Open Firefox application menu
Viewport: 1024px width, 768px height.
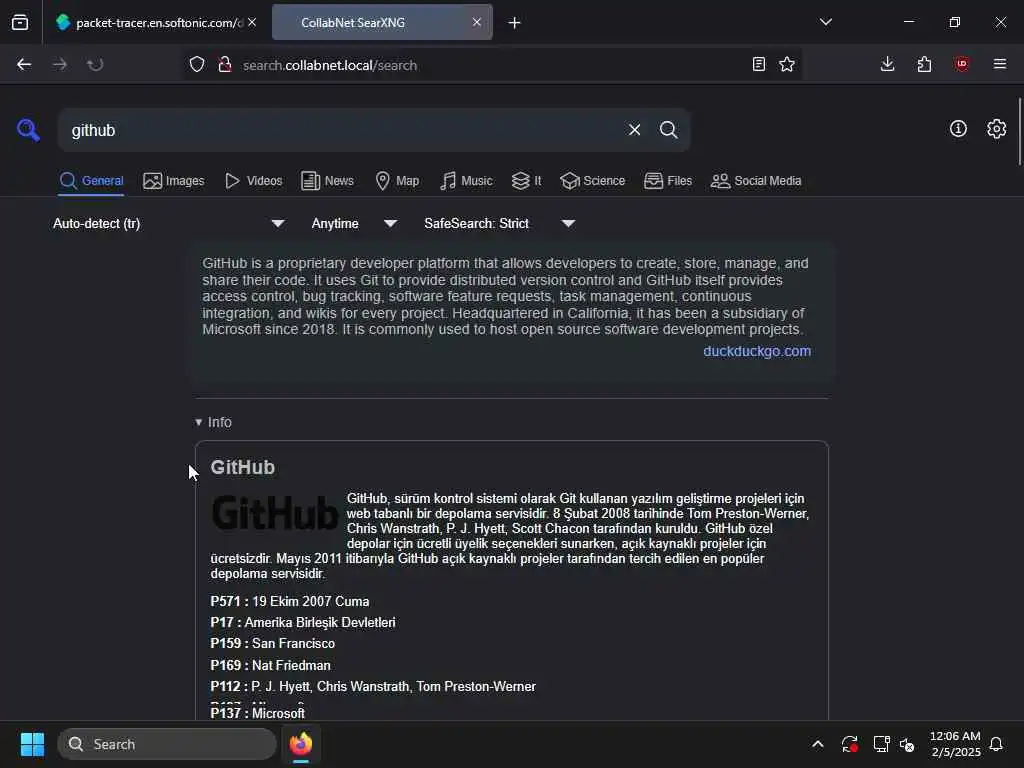click(999, 64)
